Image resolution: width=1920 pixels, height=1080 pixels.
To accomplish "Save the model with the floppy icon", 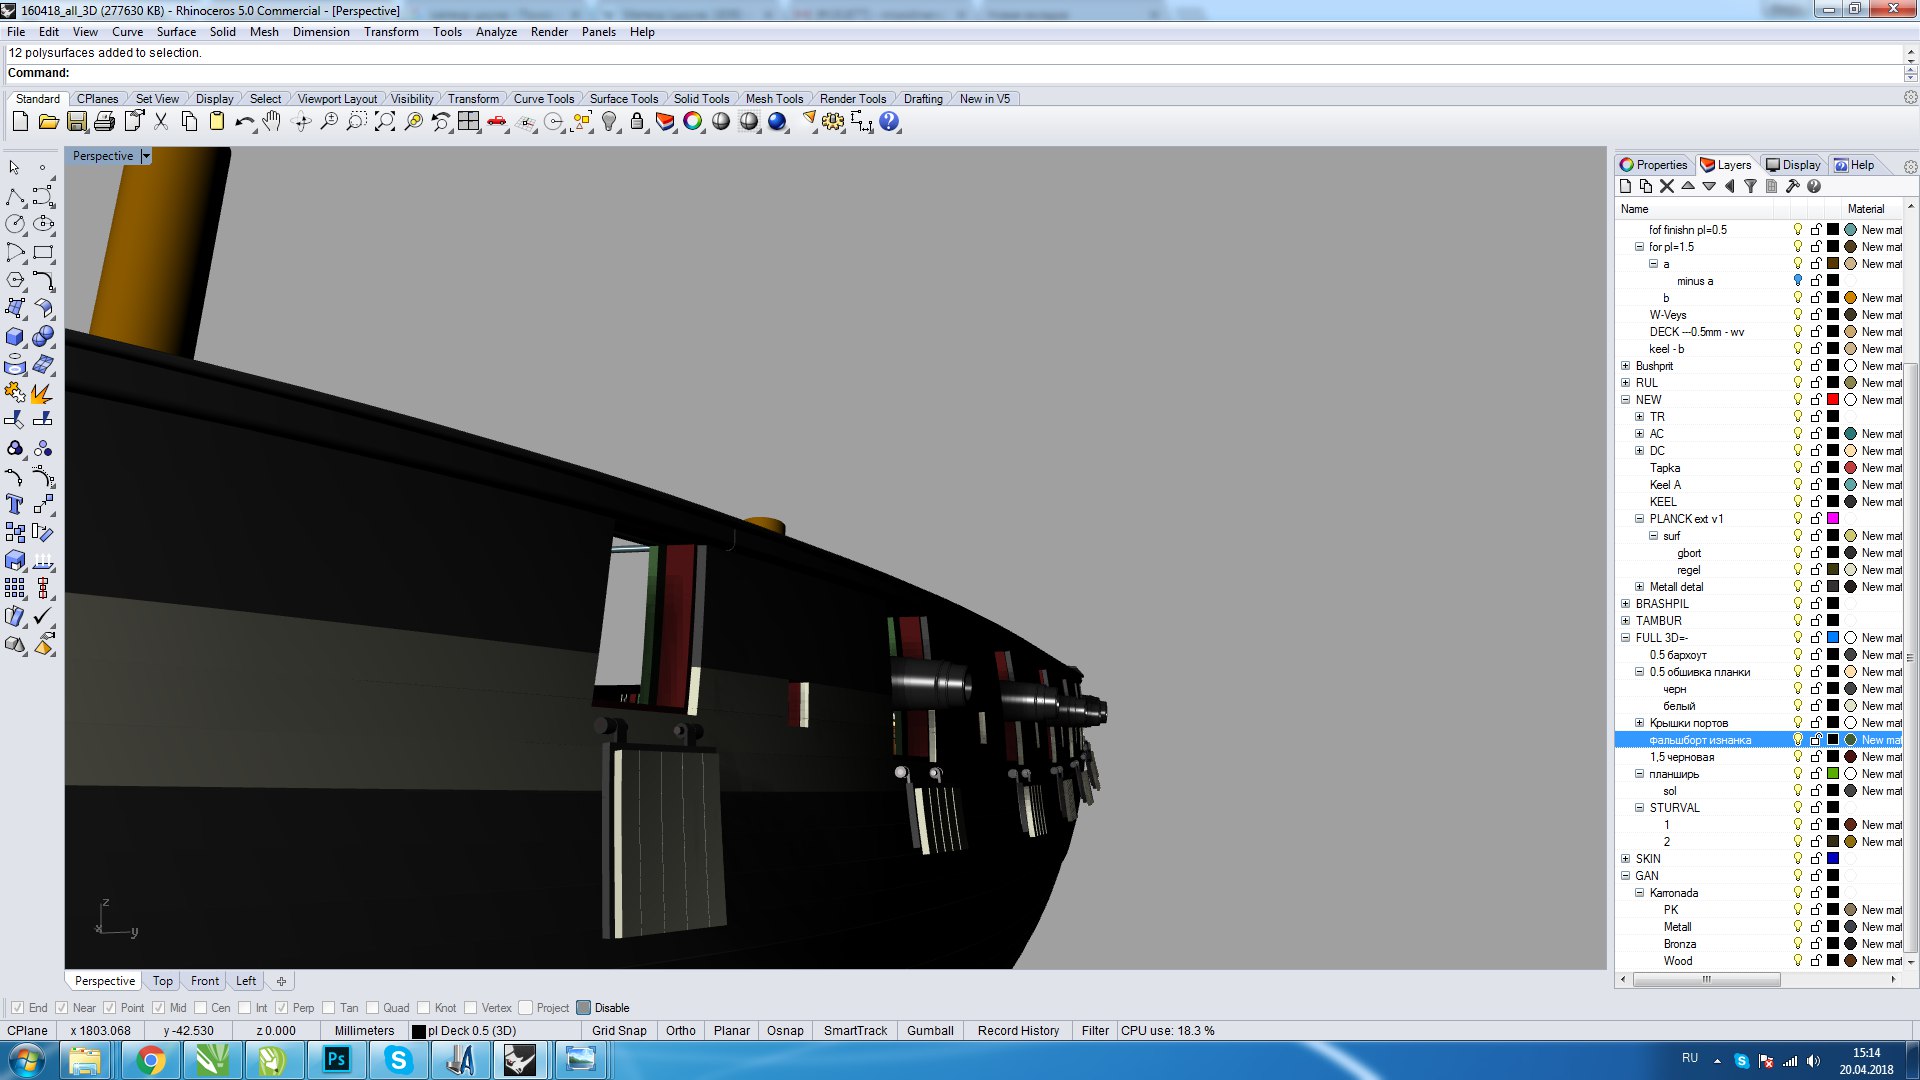I will (x=76, y=122).
